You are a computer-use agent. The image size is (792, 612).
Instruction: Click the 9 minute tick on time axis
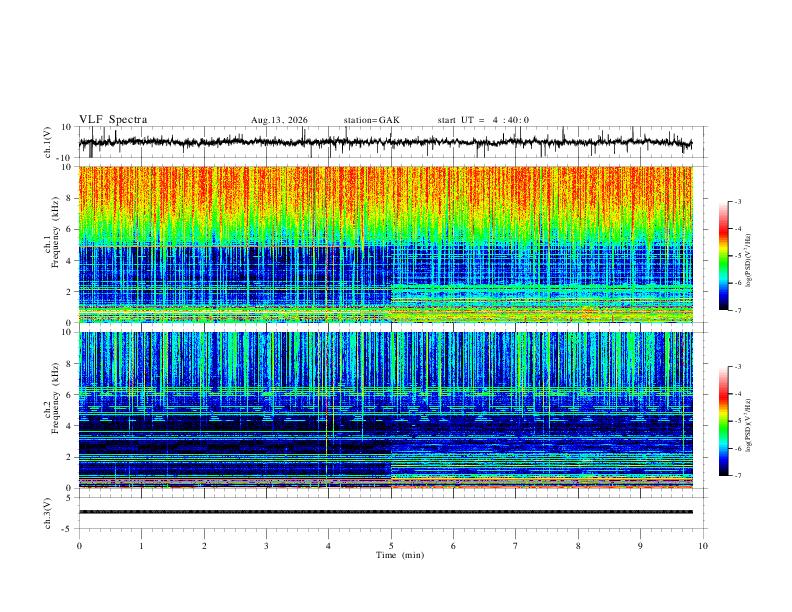640,546
